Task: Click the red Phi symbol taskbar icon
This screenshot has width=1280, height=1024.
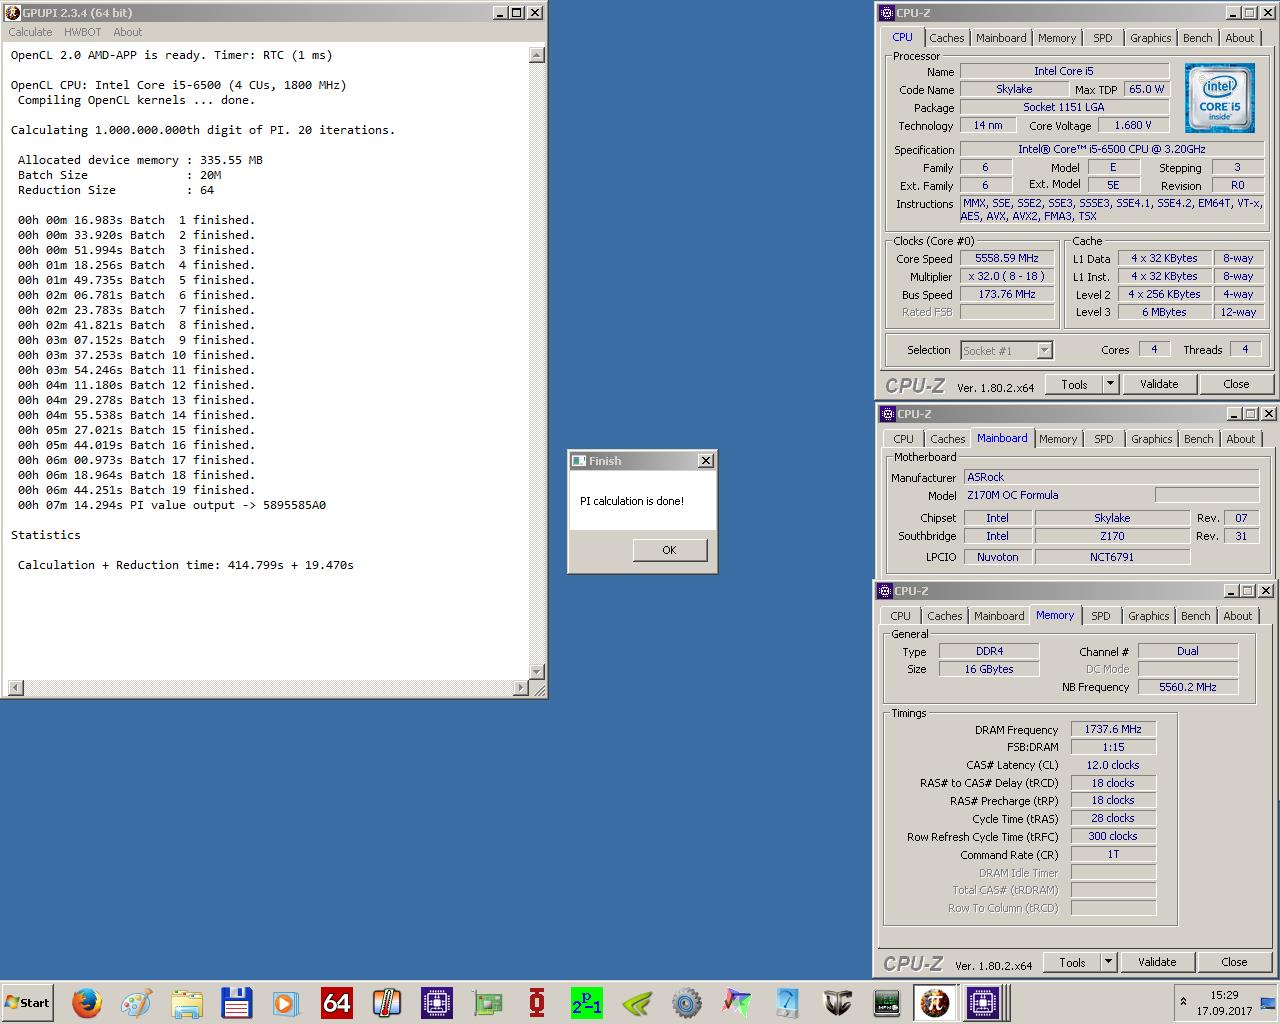Action: (536, 1002)
